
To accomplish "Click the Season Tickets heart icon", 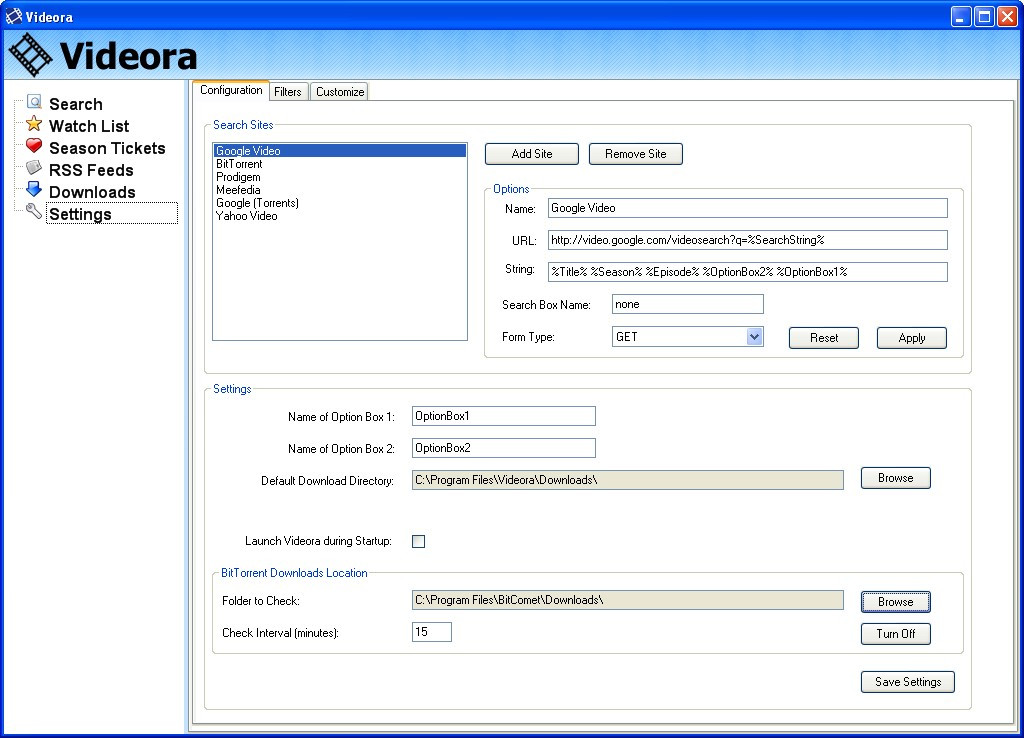I will pos(34,146).
